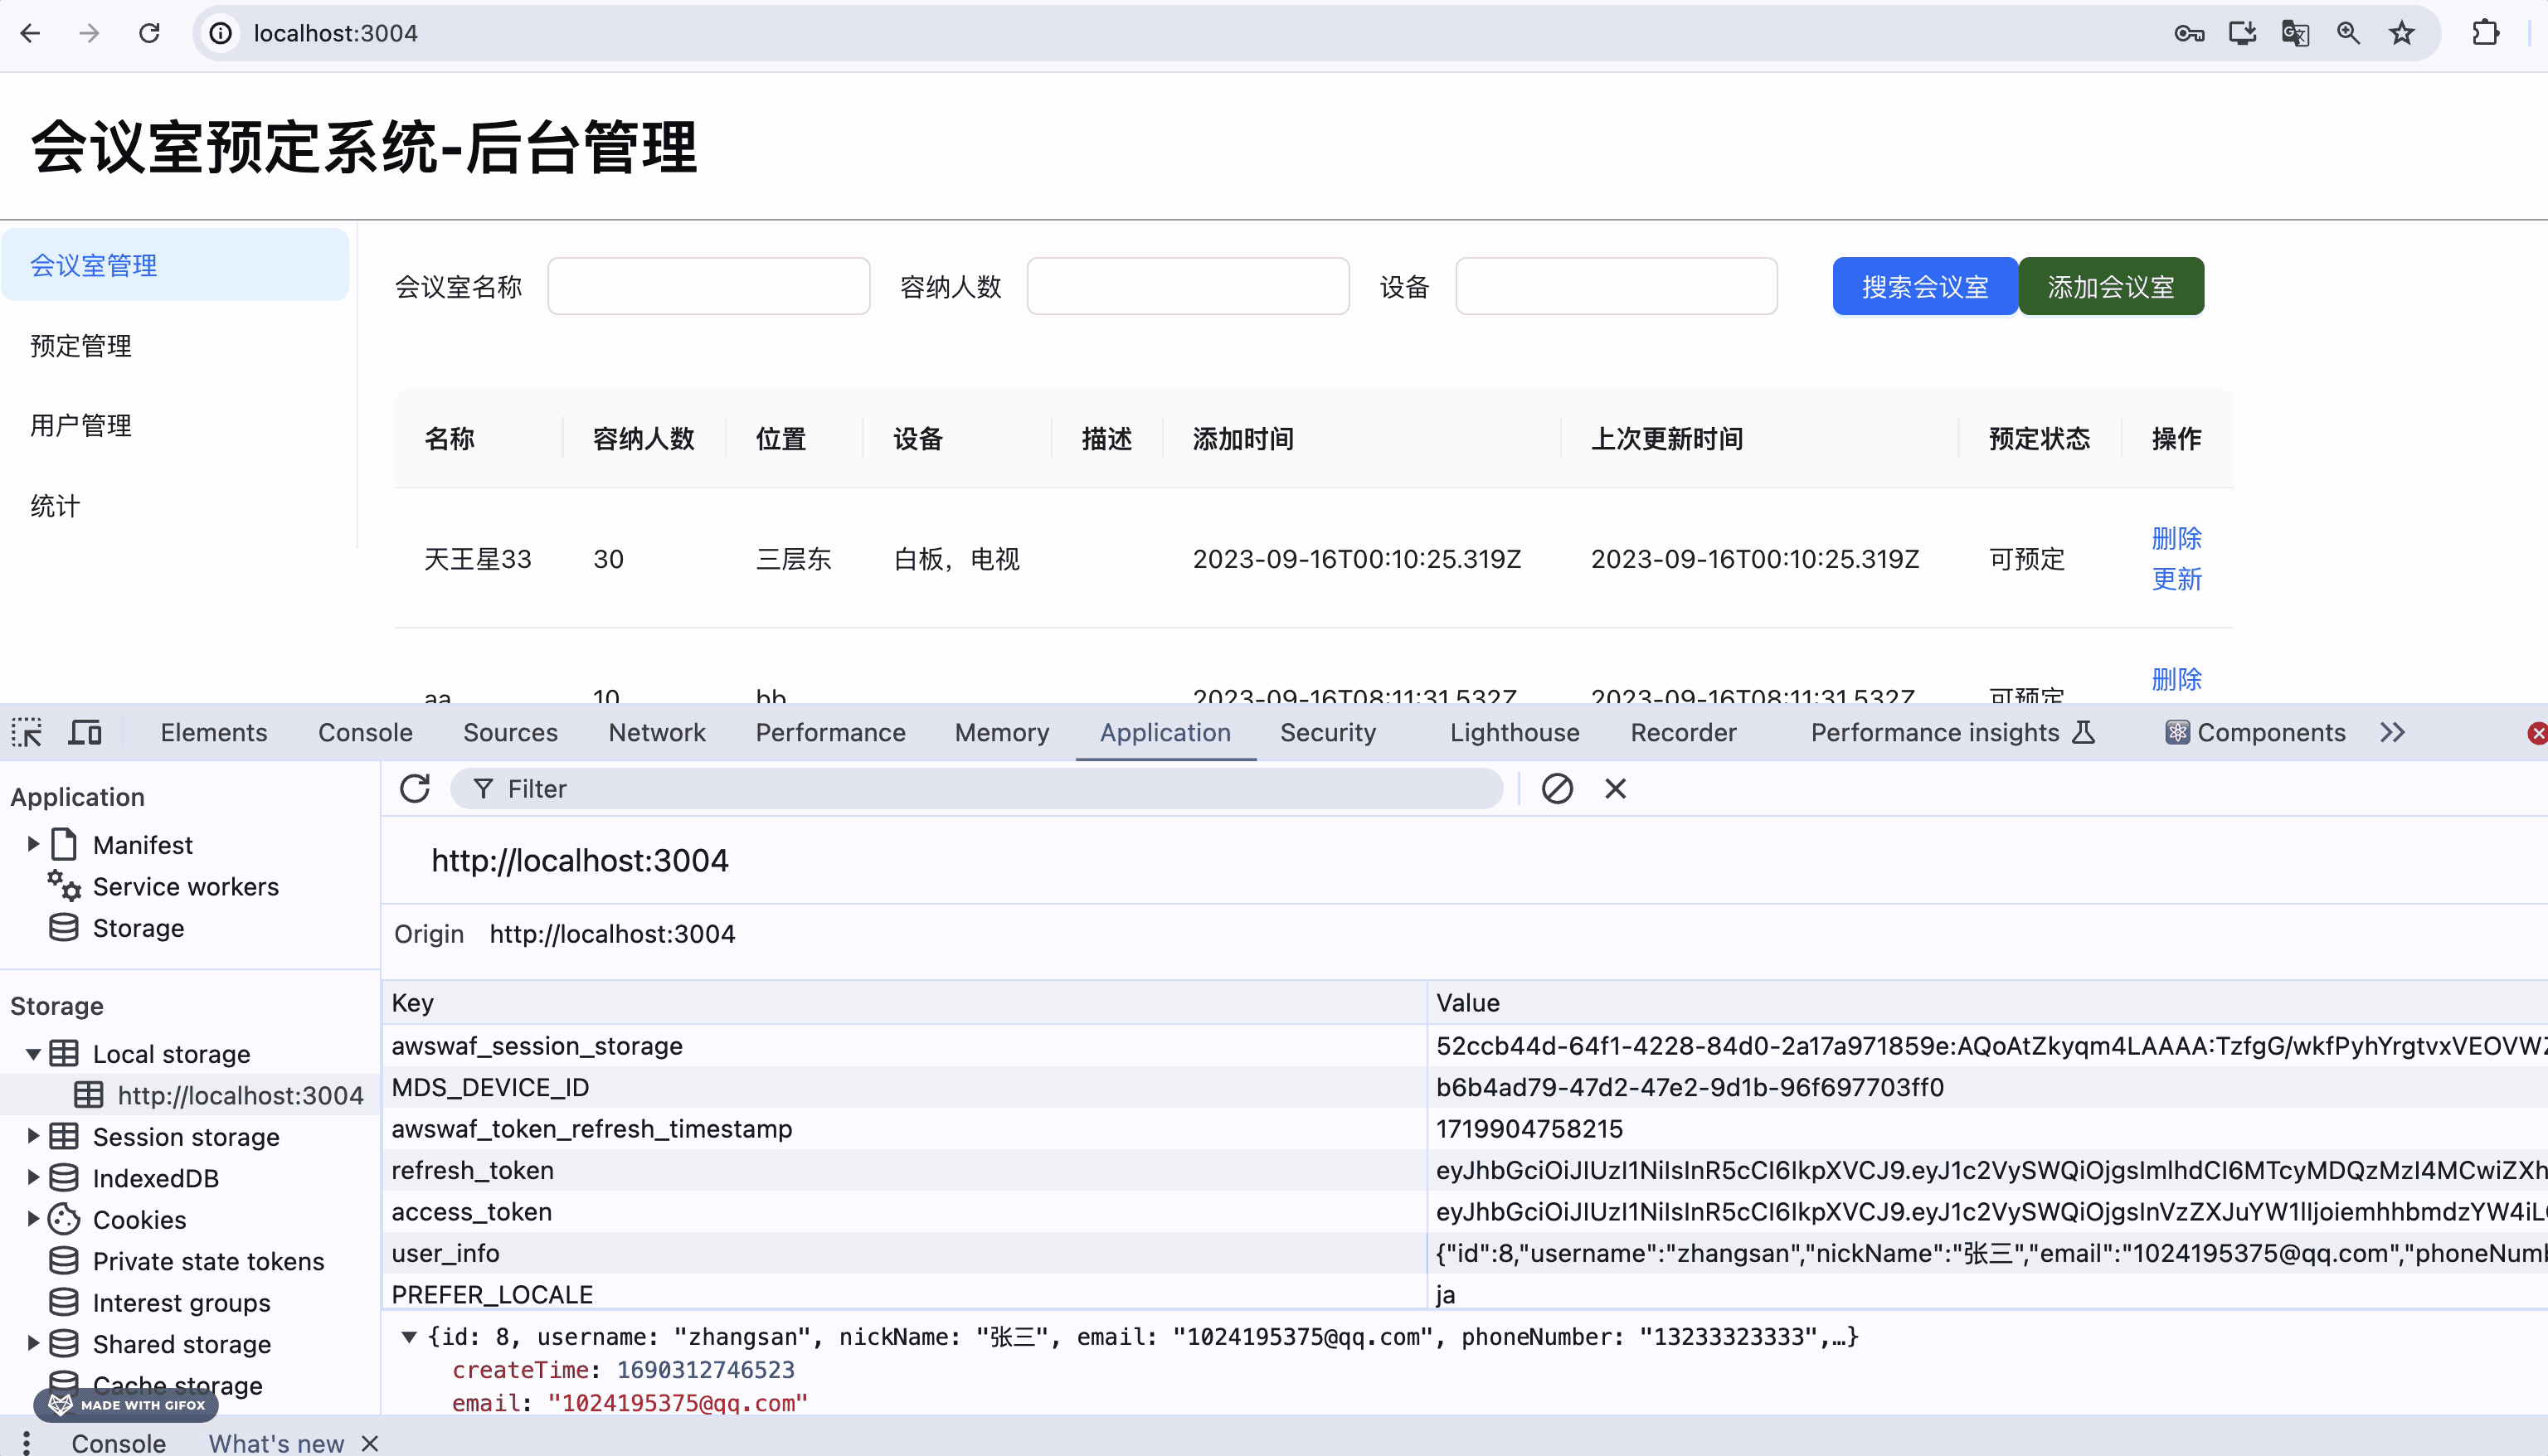Click the green 添加会议室 button
The width and height of the screenshot is (2548, 1456).
coord(2110,287)
